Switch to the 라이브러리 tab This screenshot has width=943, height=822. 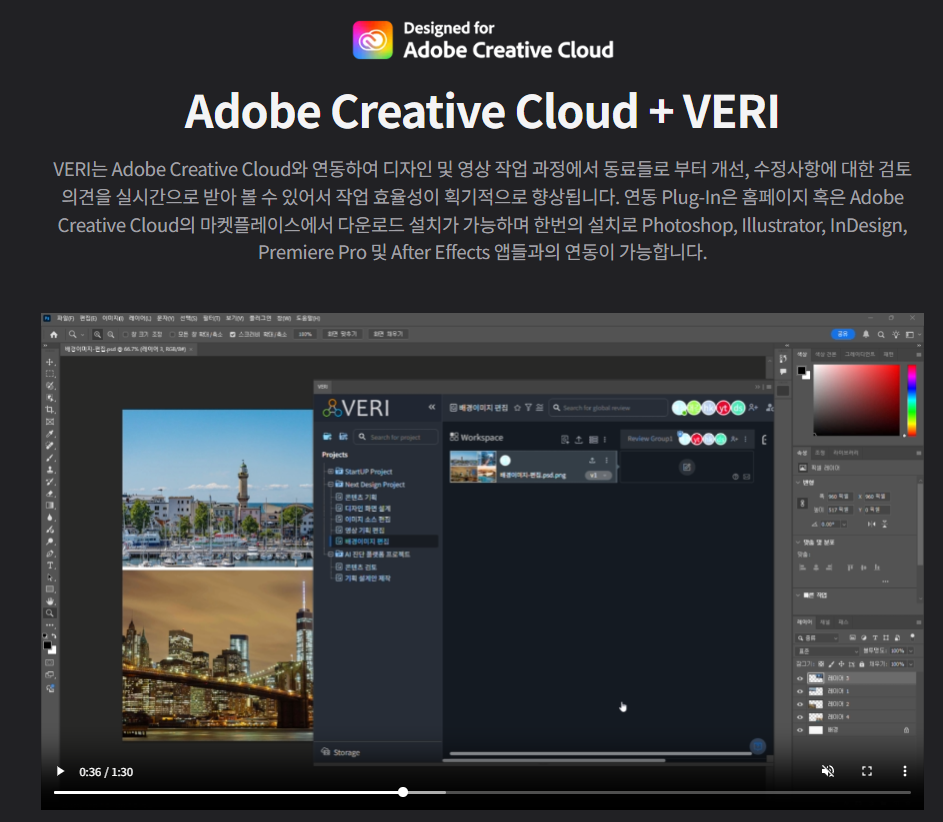846,452
